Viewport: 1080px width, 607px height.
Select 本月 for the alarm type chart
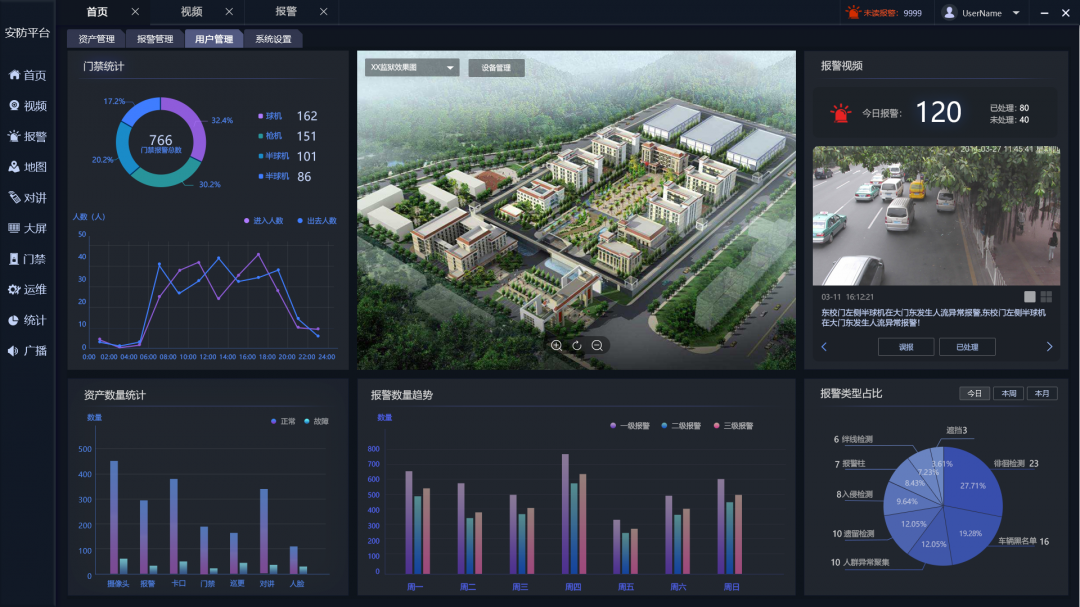click(x=1042, y=393)
